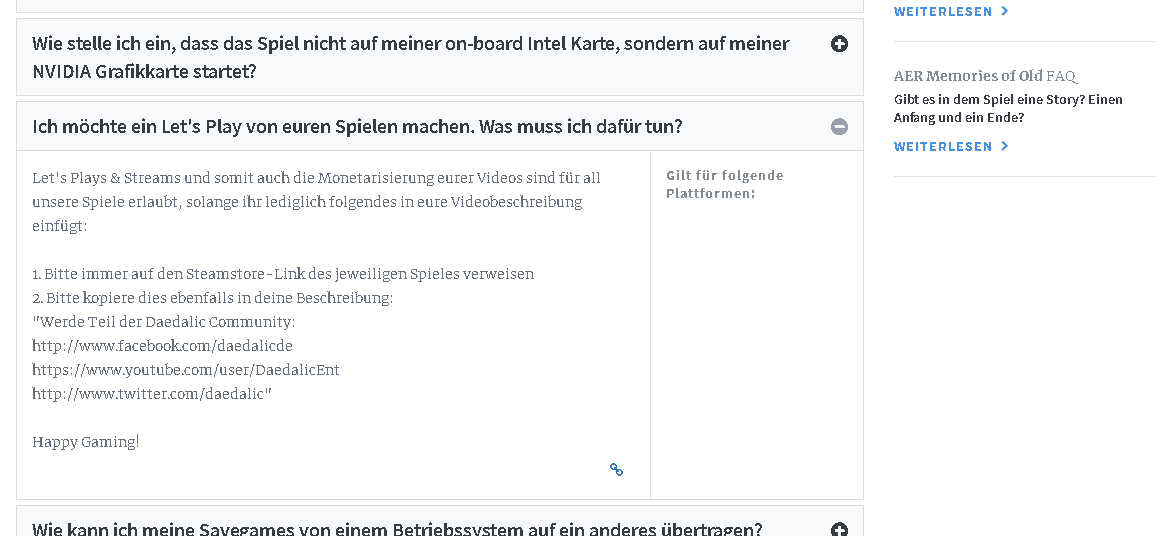Click the youtube.com/user/DaedalicEnt URL
Viewport: 1169px width, 536px height.
pyautogui.click(x=186, y=370)
